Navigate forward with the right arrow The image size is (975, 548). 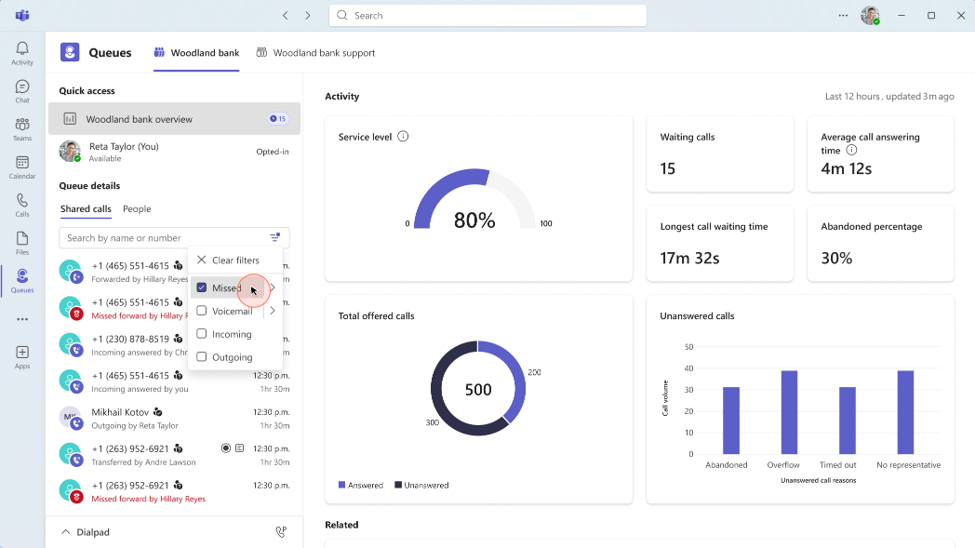tap(308, 16)
